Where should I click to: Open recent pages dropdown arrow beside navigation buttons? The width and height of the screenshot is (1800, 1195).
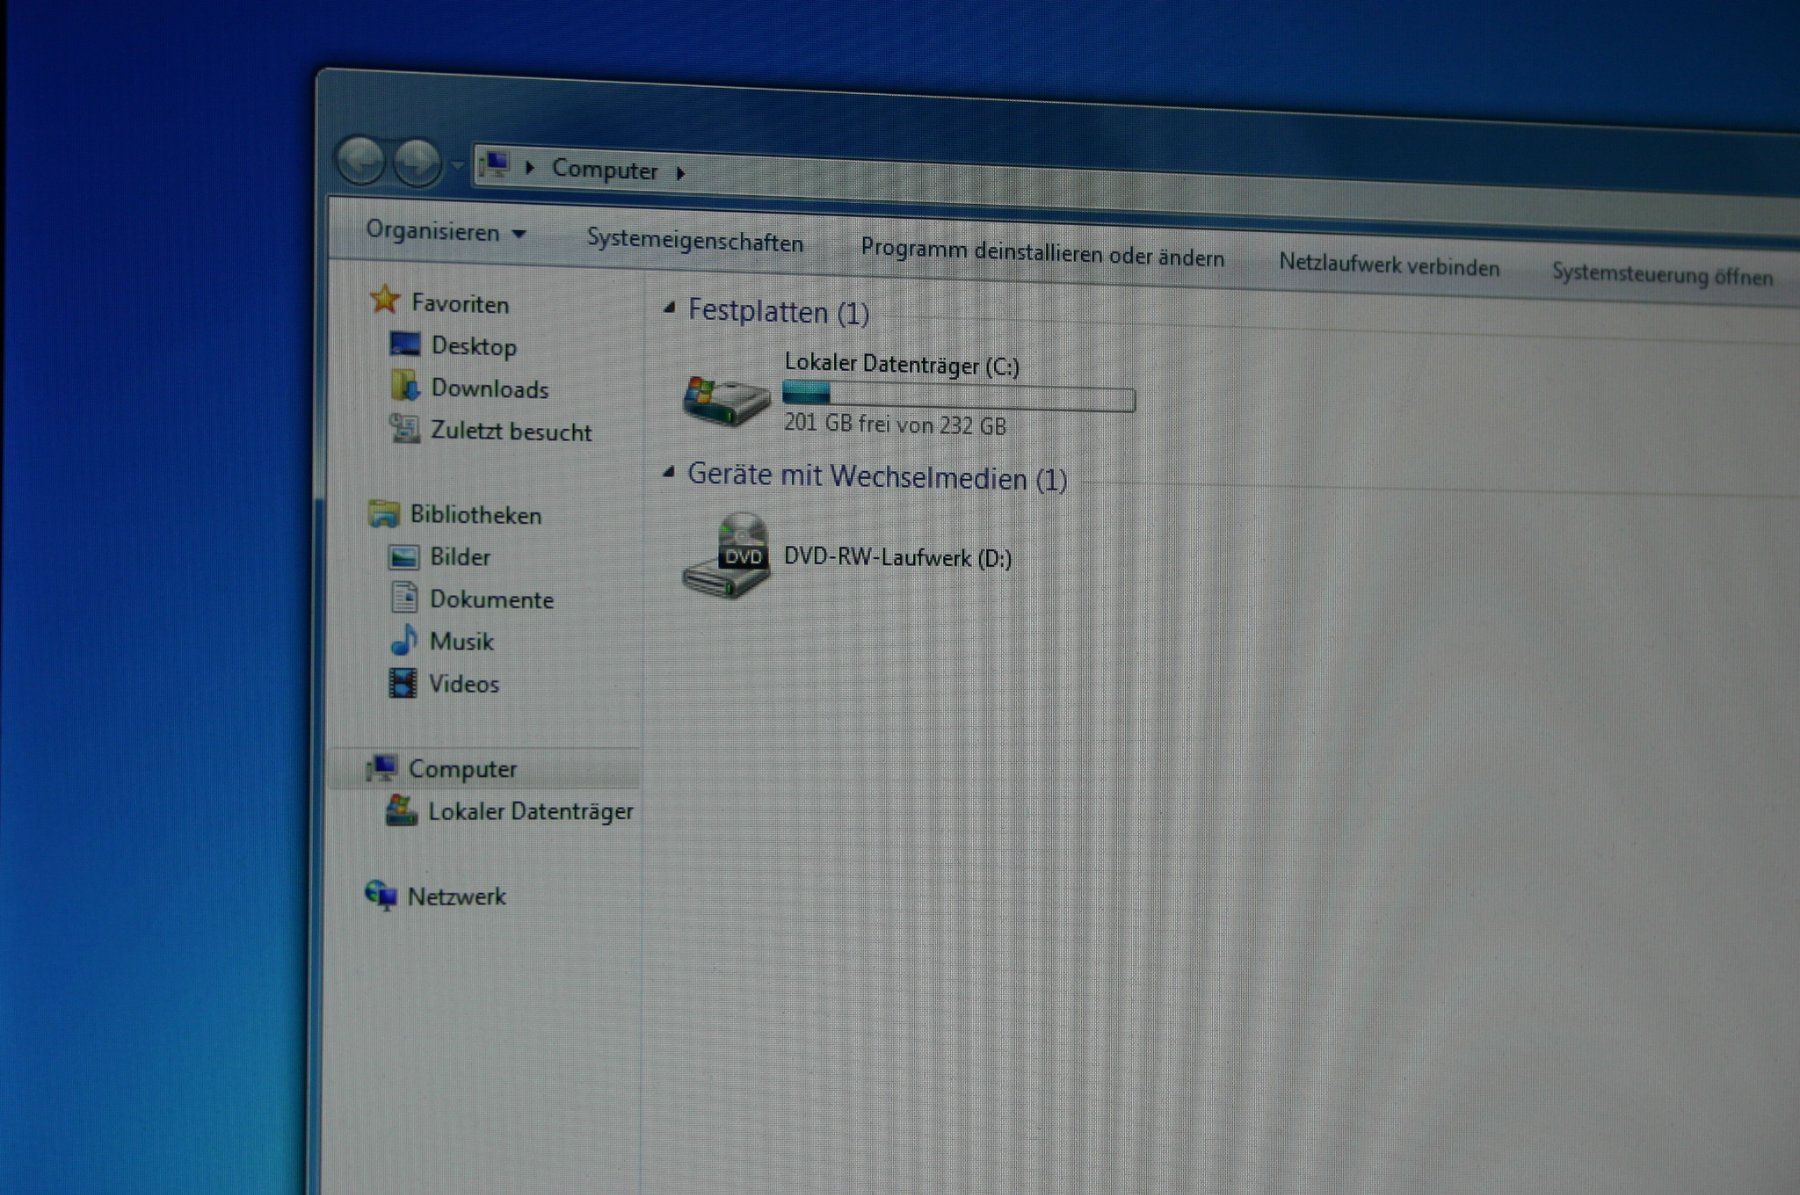[x=457, y=164]
